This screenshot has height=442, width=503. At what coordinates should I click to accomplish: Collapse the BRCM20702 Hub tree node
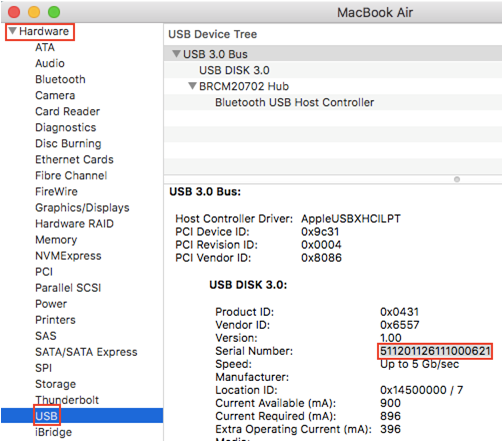pos(192,86)
